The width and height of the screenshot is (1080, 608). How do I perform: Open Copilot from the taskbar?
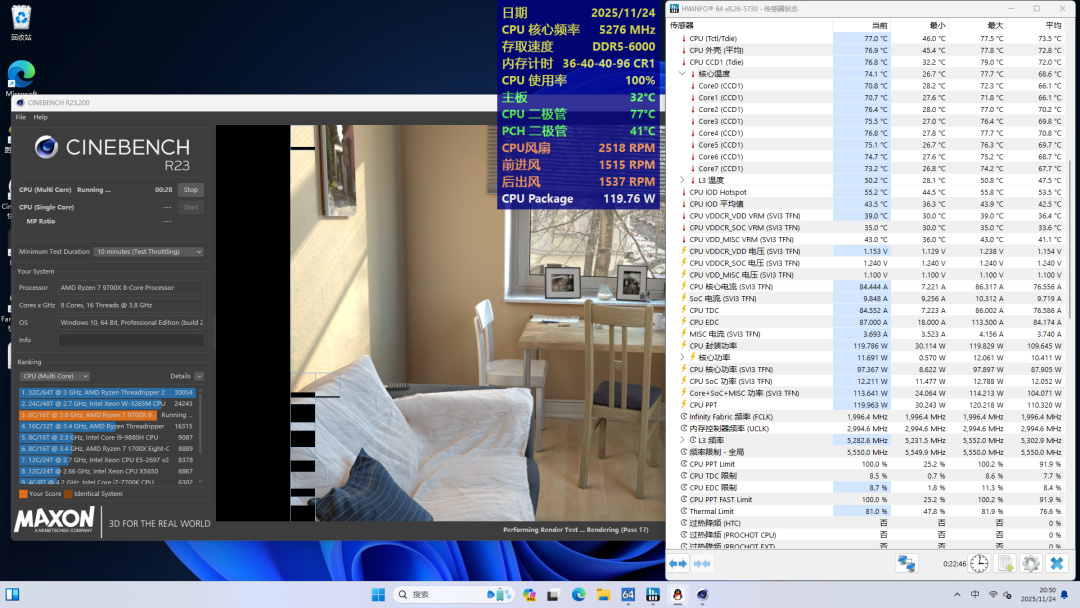pyautogui.click(x=529, y=594)
